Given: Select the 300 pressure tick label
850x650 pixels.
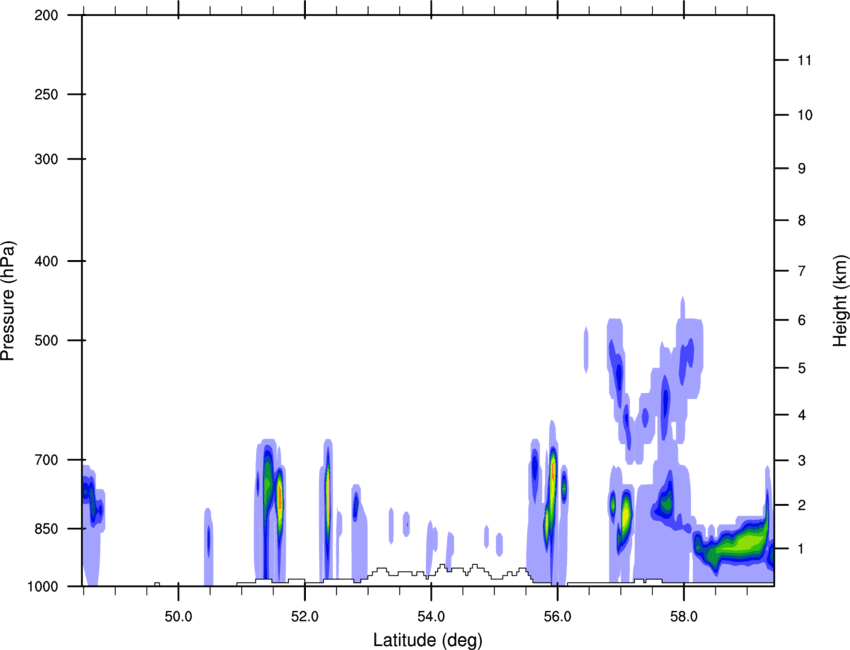Looking at the screenshot, I should click(47, 159).
